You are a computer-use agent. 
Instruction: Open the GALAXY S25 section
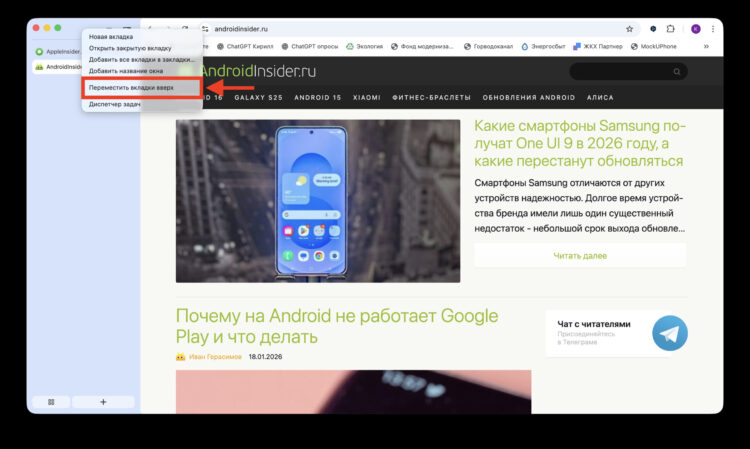tap(258, 98)
